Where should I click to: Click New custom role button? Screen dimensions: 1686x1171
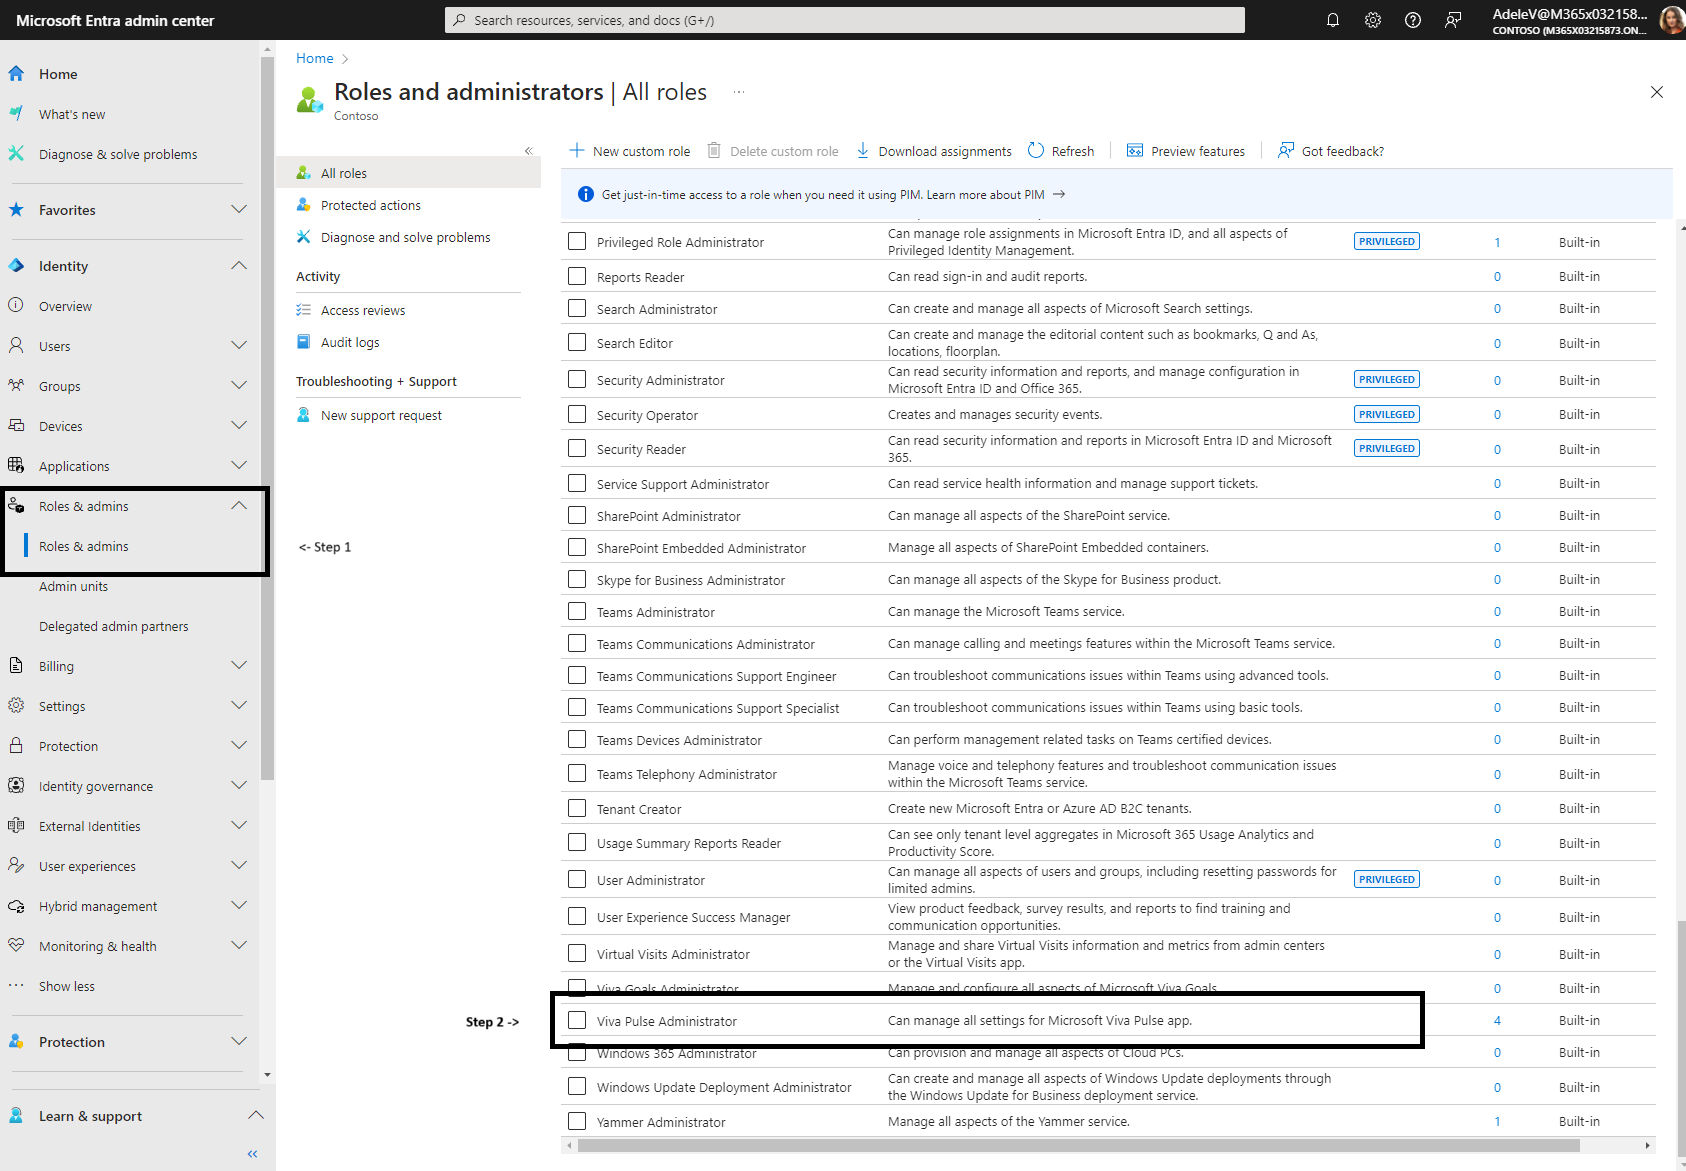(630, 151)
